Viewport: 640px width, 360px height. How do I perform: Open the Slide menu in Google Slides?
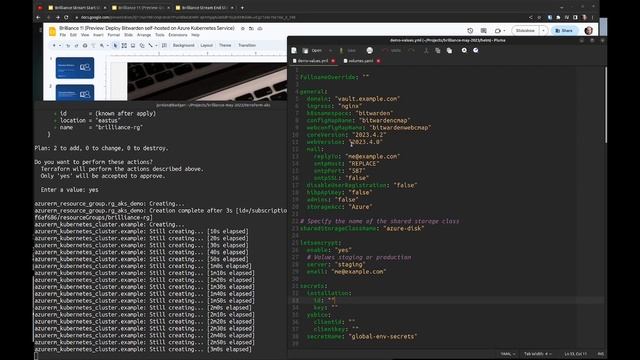[x=128, y=35]
